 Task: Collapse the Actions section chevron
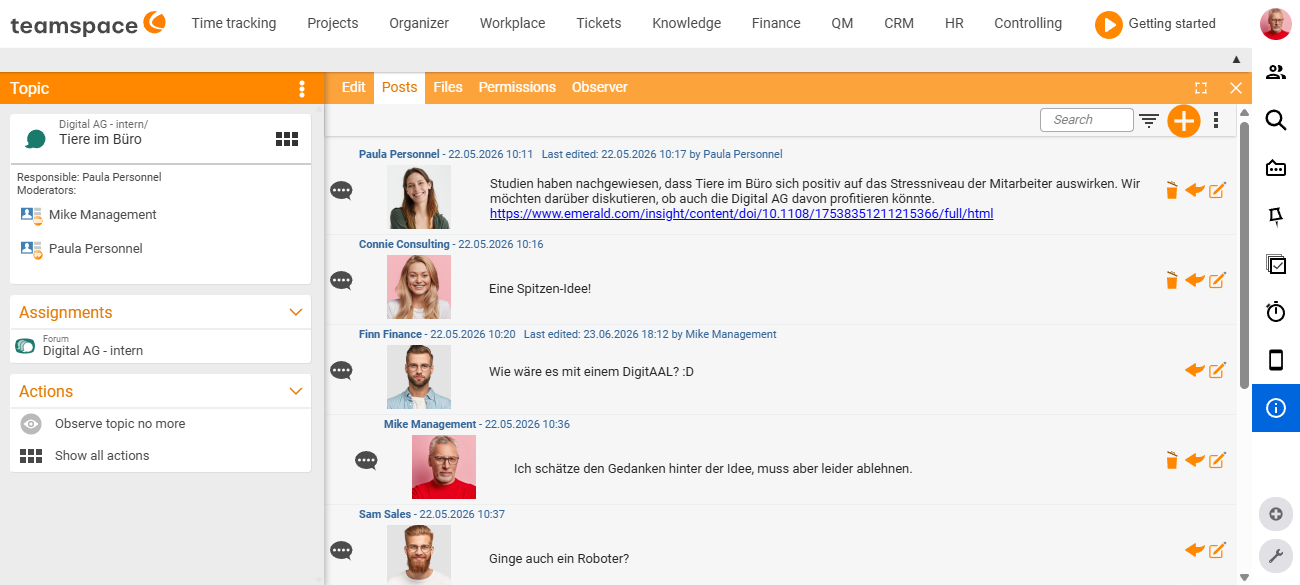[295, 391]
